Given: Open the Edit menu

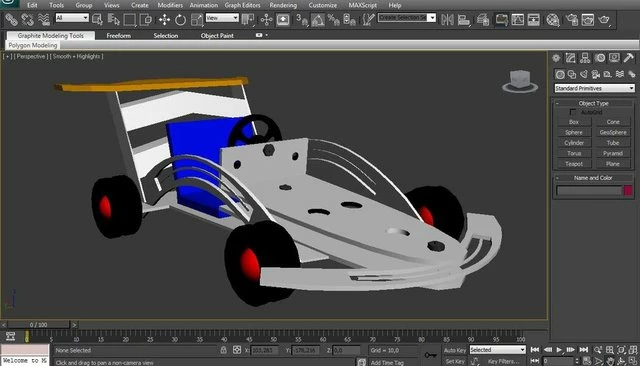Looking at the screenshot, I should 32,5.
